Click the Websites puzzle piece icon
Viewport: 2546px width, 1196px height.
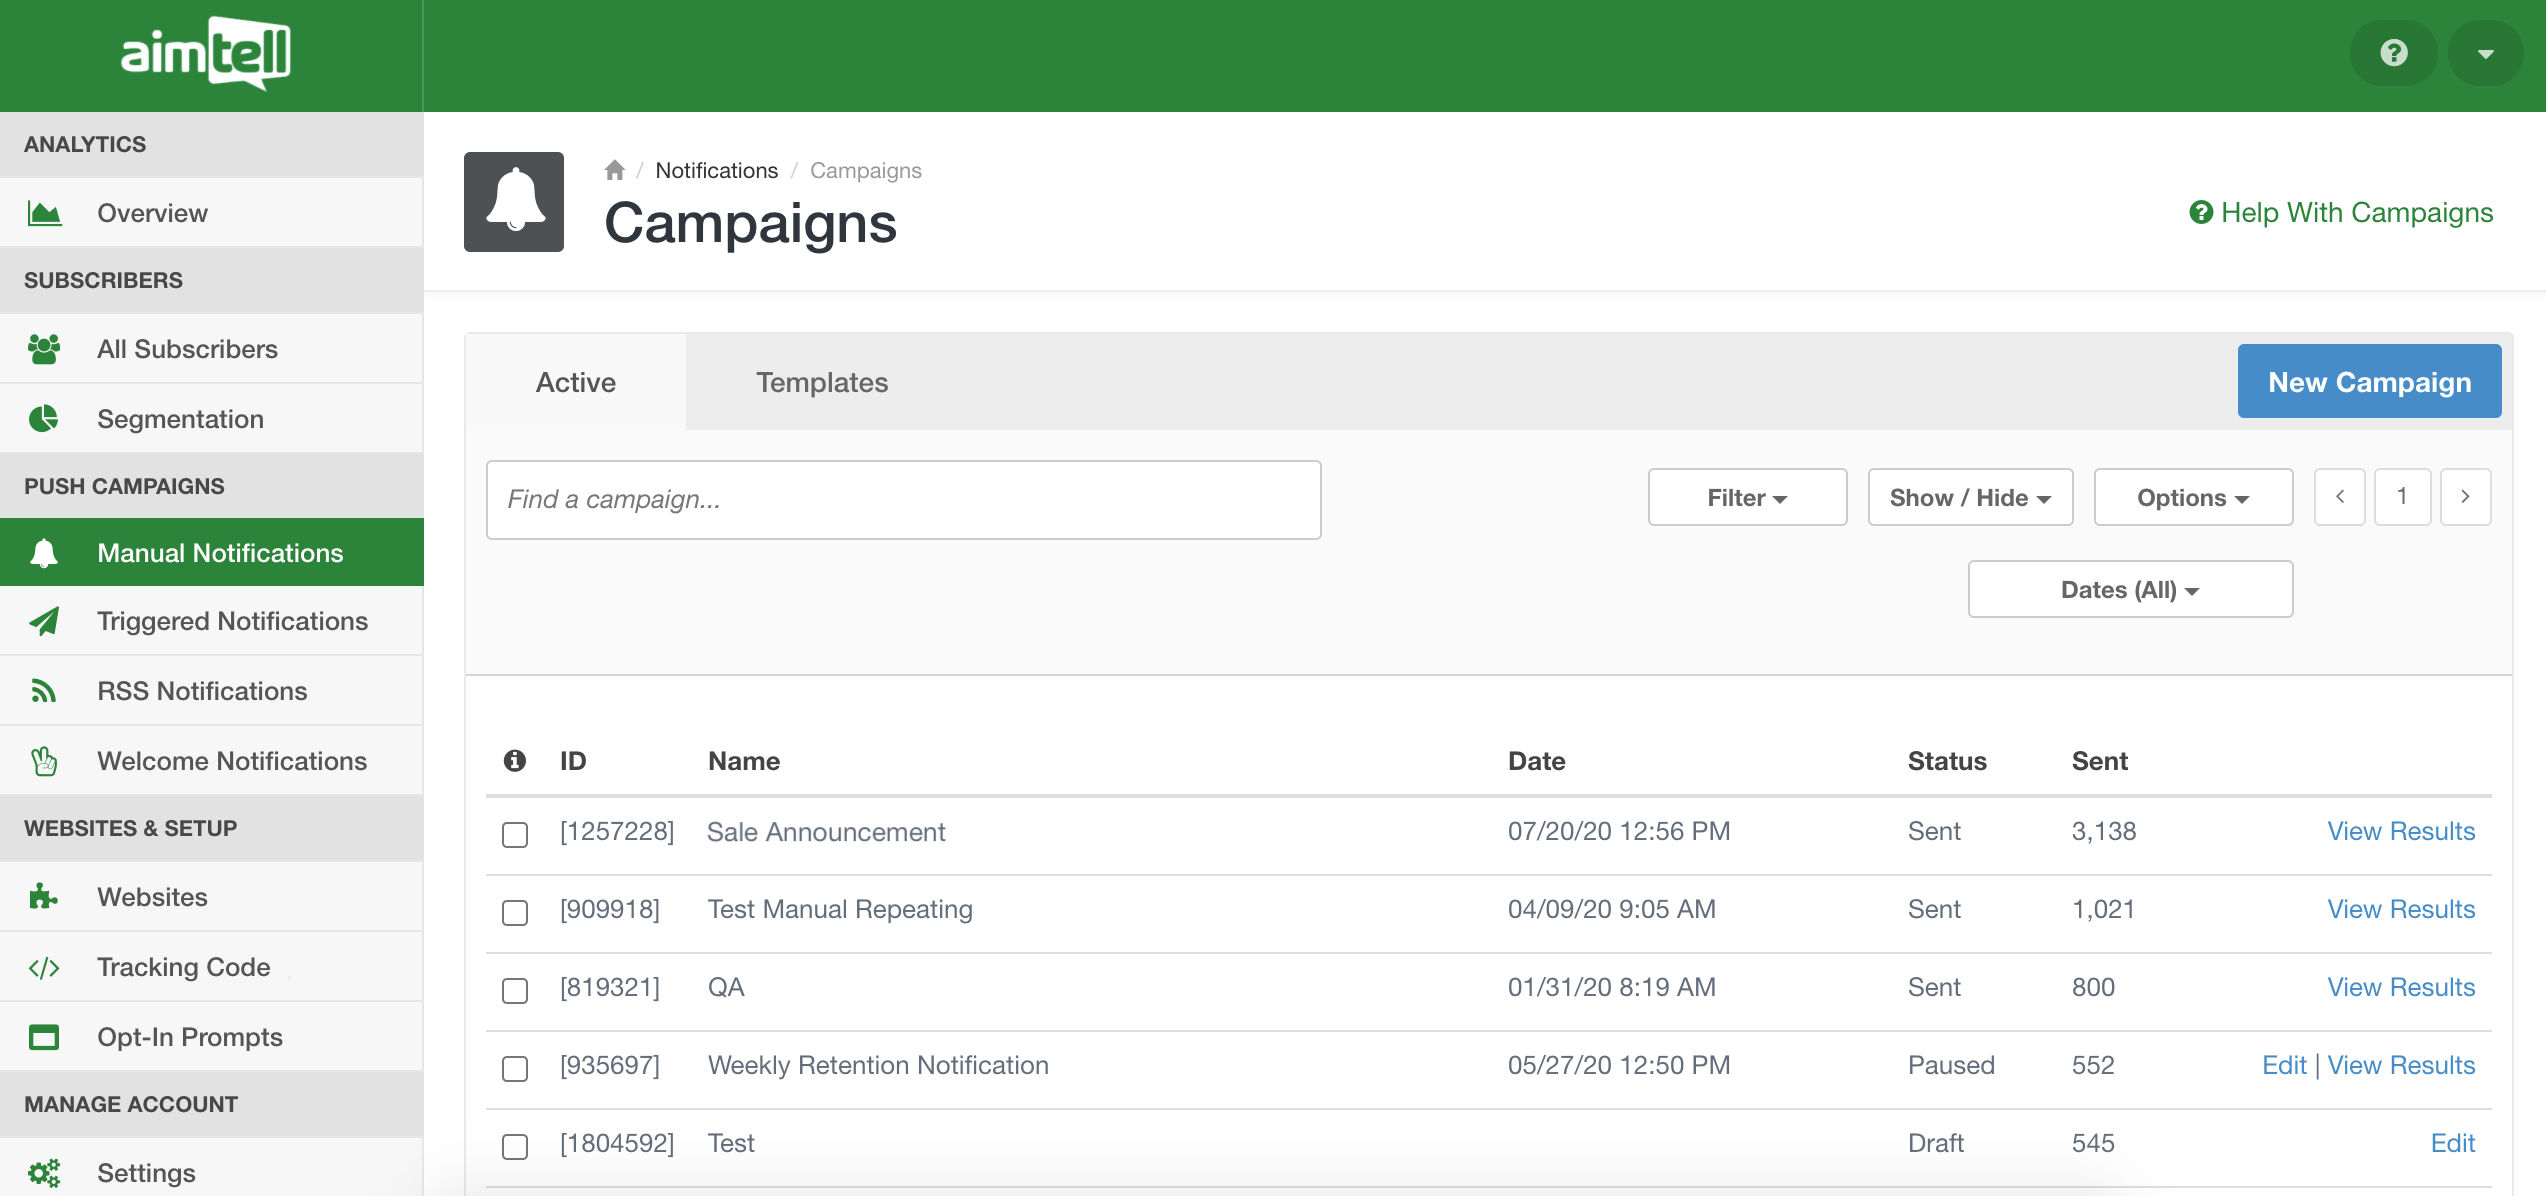(x=44, y=897)
